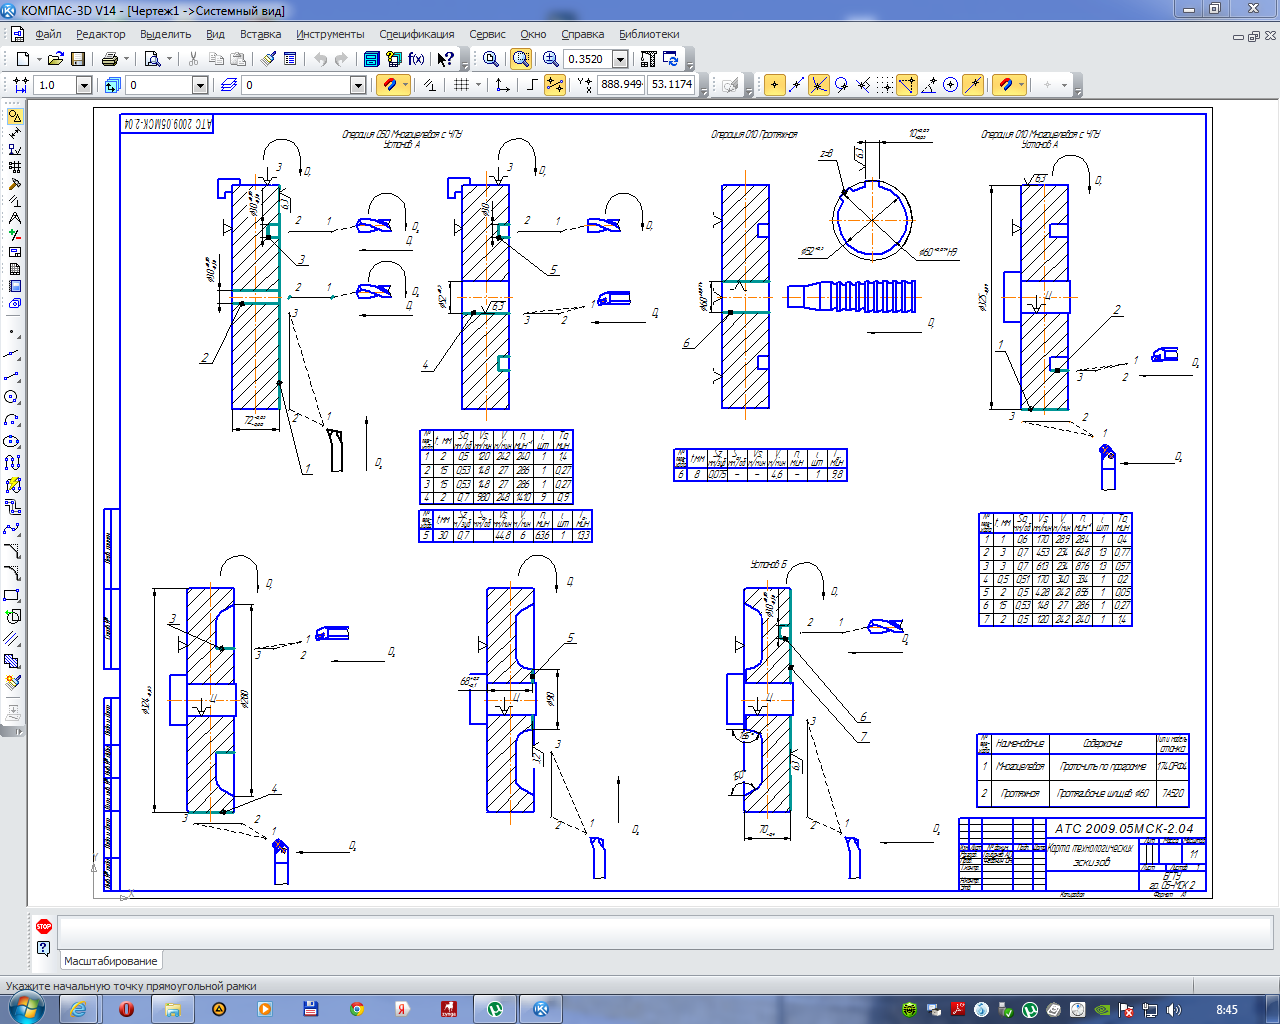
Task: Select the Chamfer tool in the left toolbar
Action: tap(12, 551)
